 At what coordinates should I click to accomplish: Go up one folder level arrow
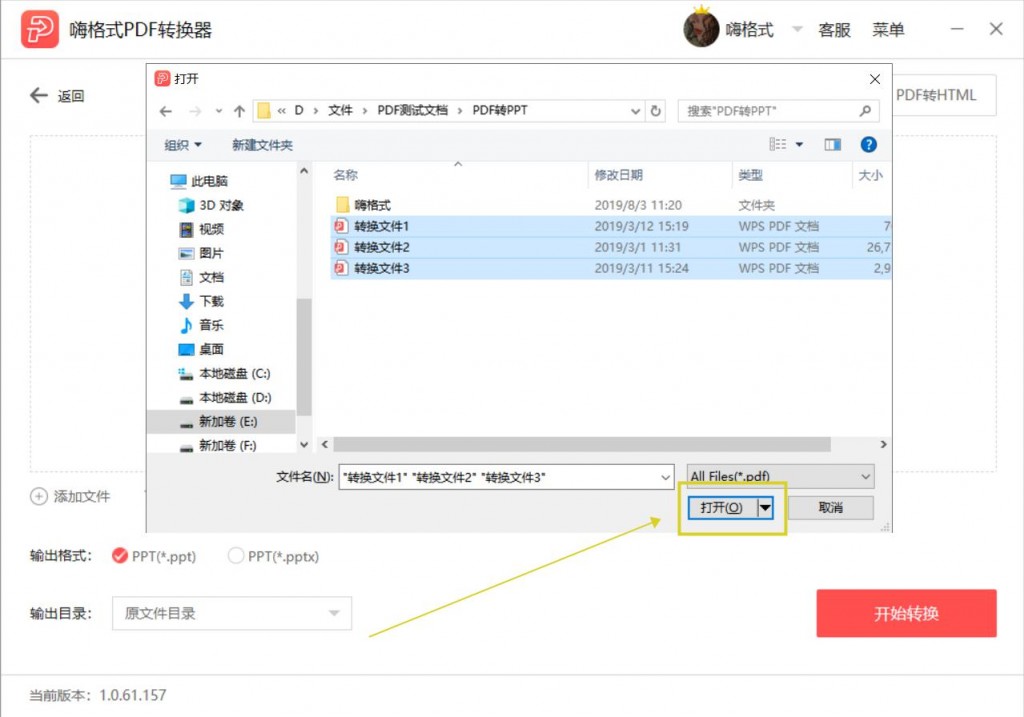tap(239, 111)
